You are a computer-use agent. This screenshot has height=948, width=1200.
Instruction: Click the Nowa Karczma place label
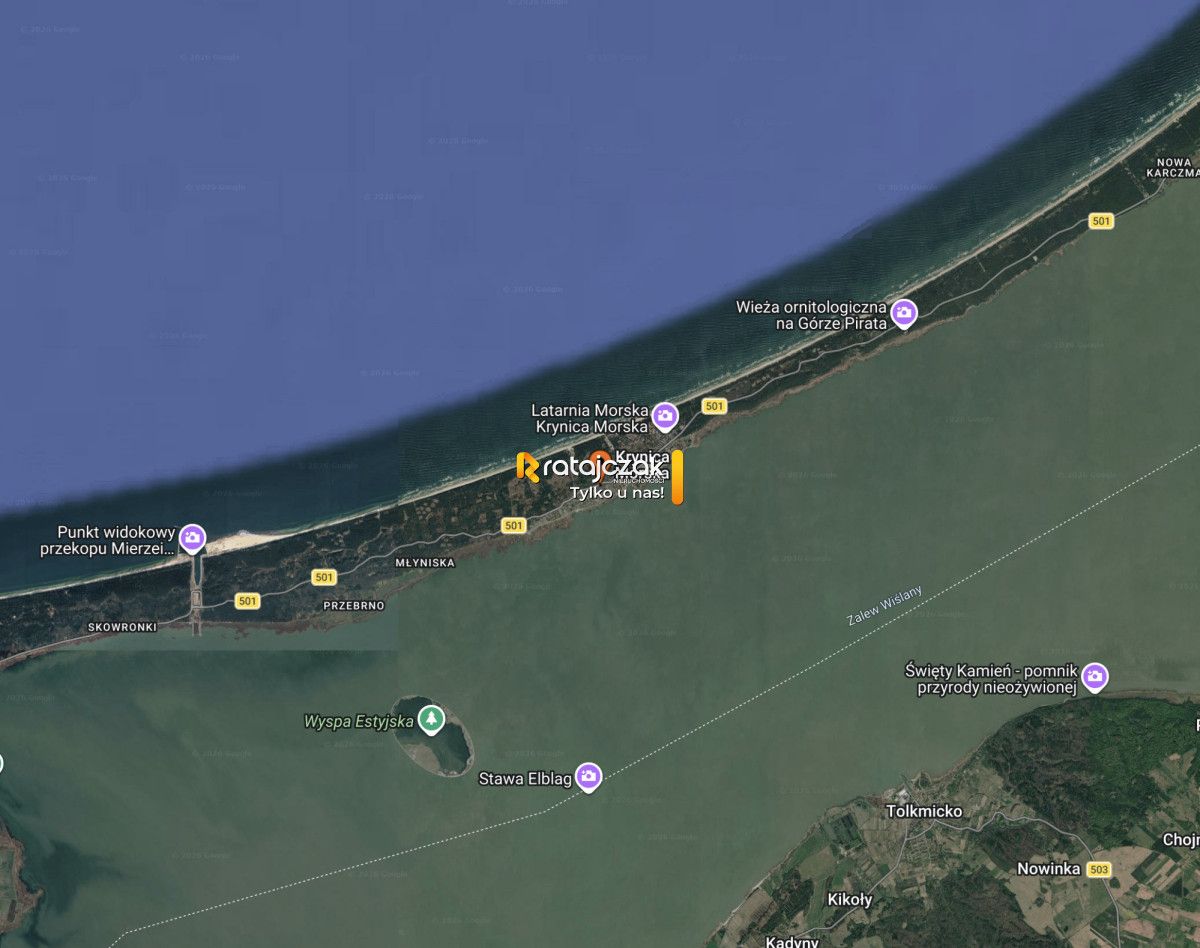(1174, 167)
